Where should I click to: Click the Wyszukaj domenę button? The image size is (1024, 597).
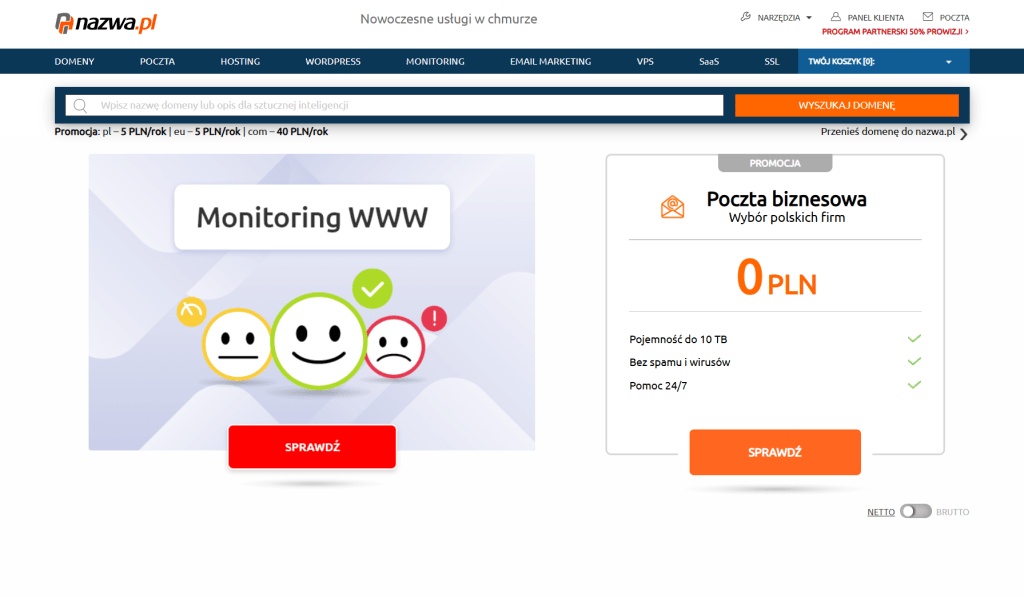click(846, 105)
